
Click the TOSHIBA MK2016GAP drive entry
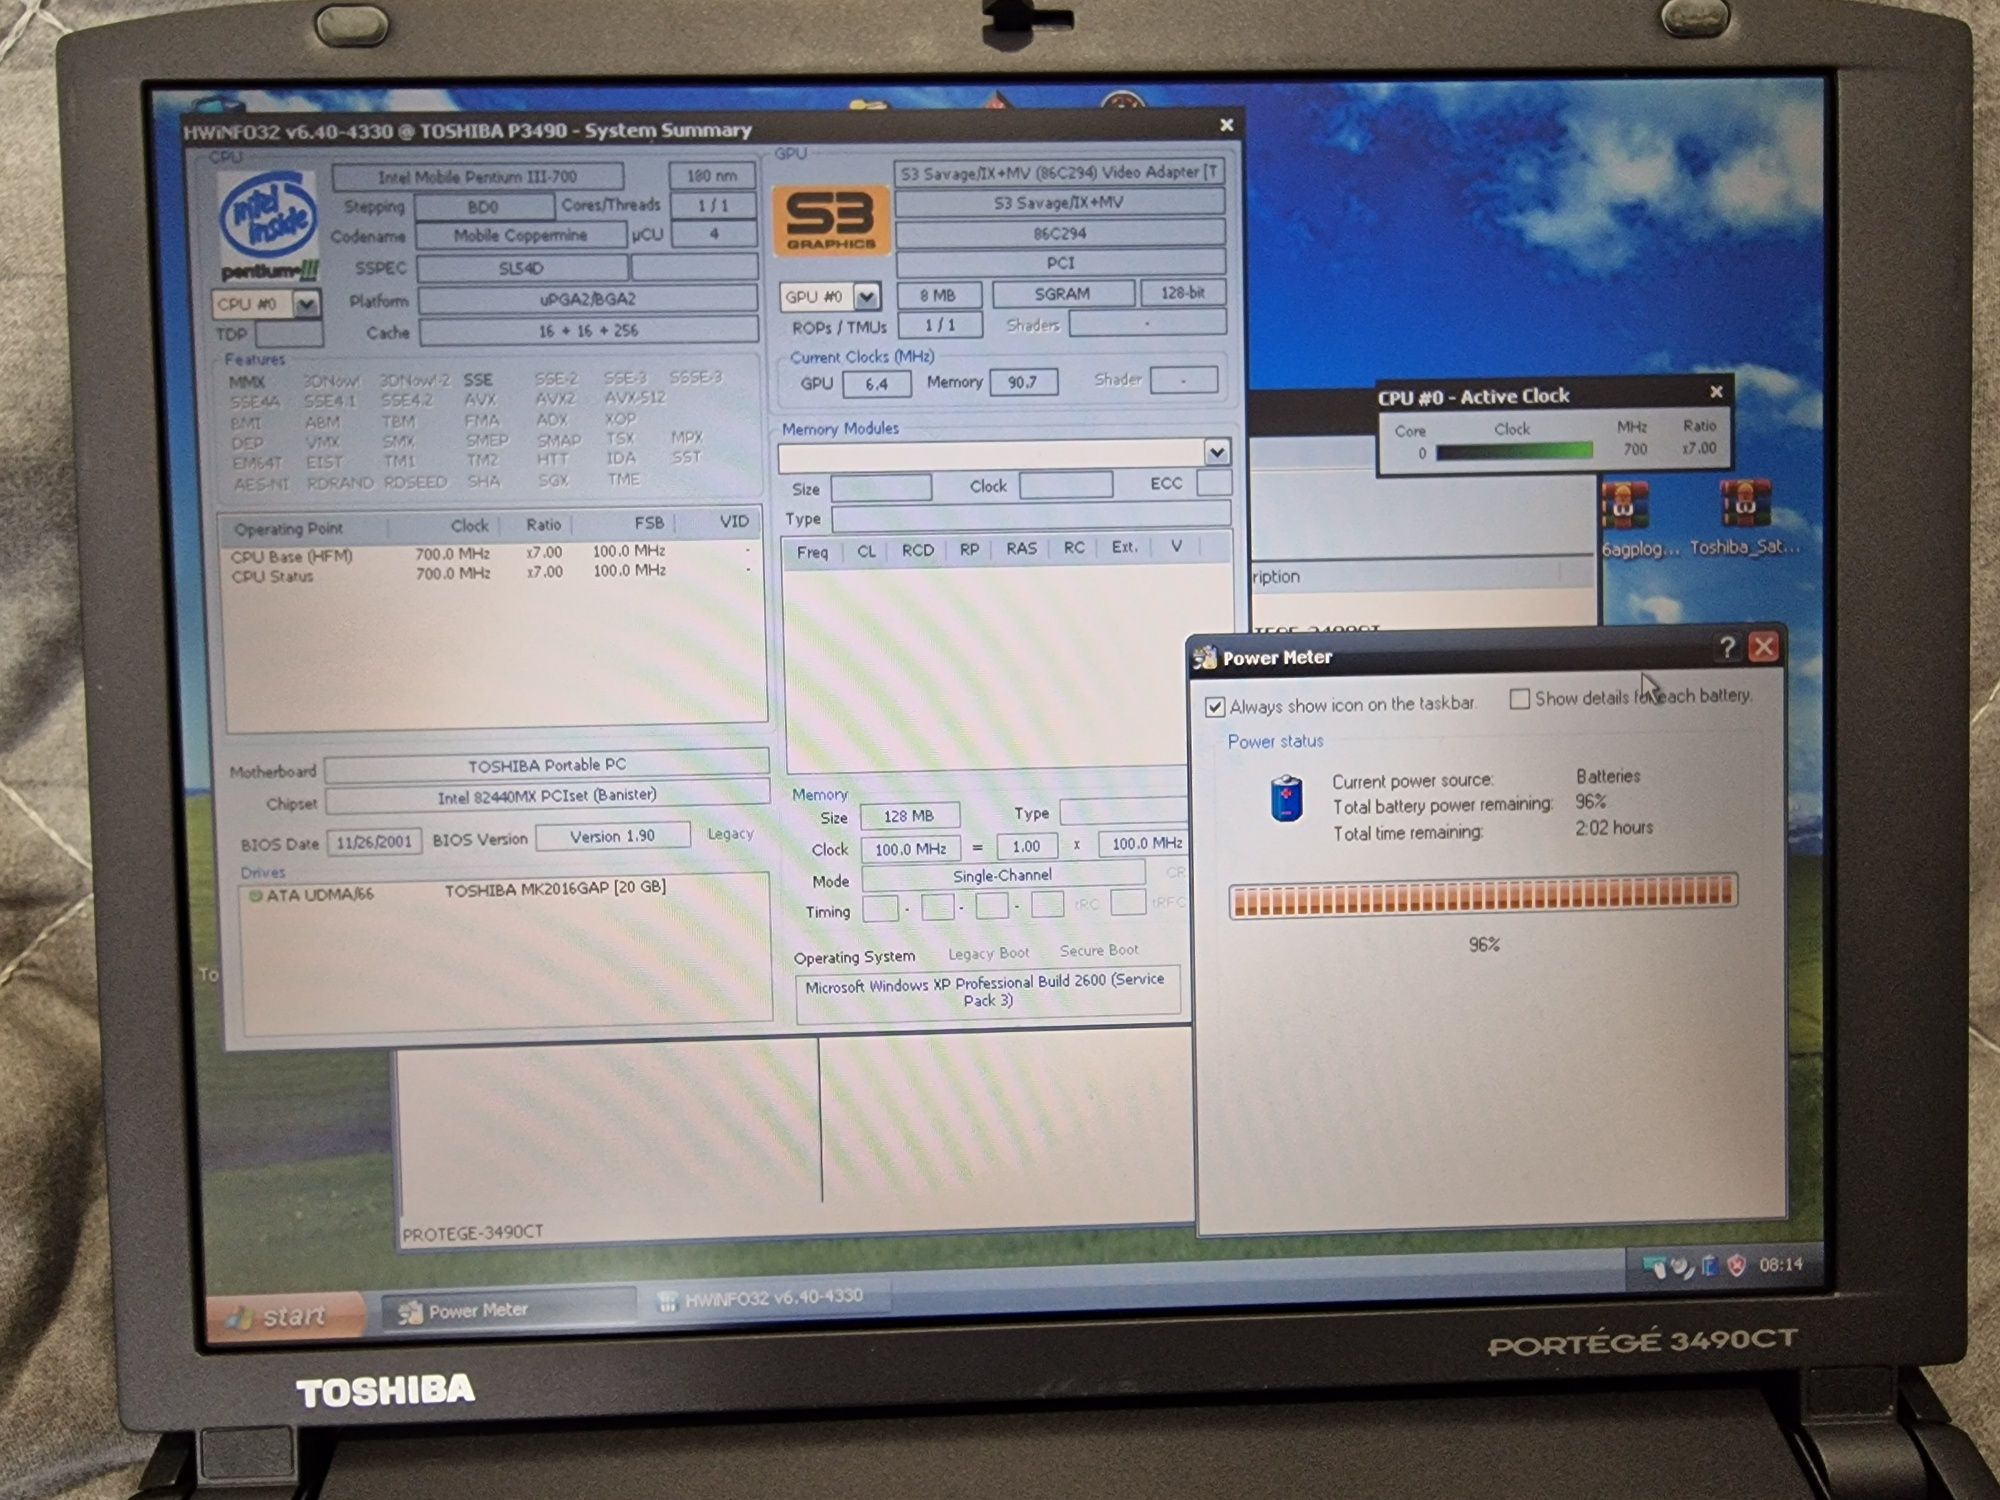[555, 888]
